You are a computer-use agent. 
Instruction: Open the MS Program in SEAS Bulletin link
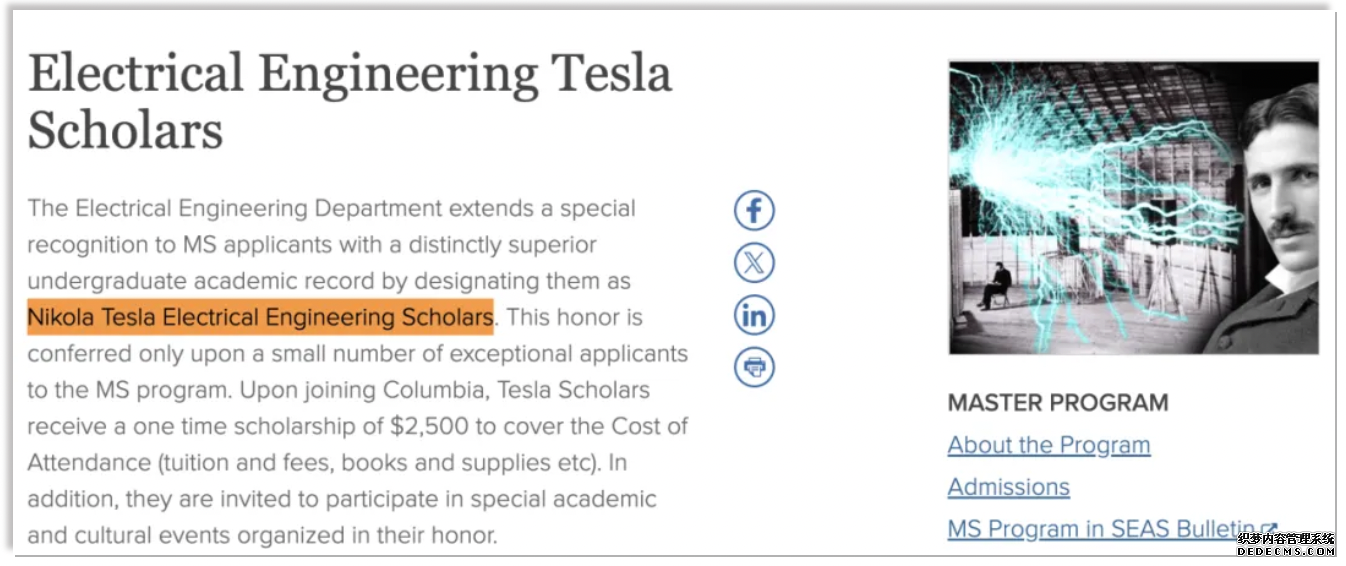1101,529
